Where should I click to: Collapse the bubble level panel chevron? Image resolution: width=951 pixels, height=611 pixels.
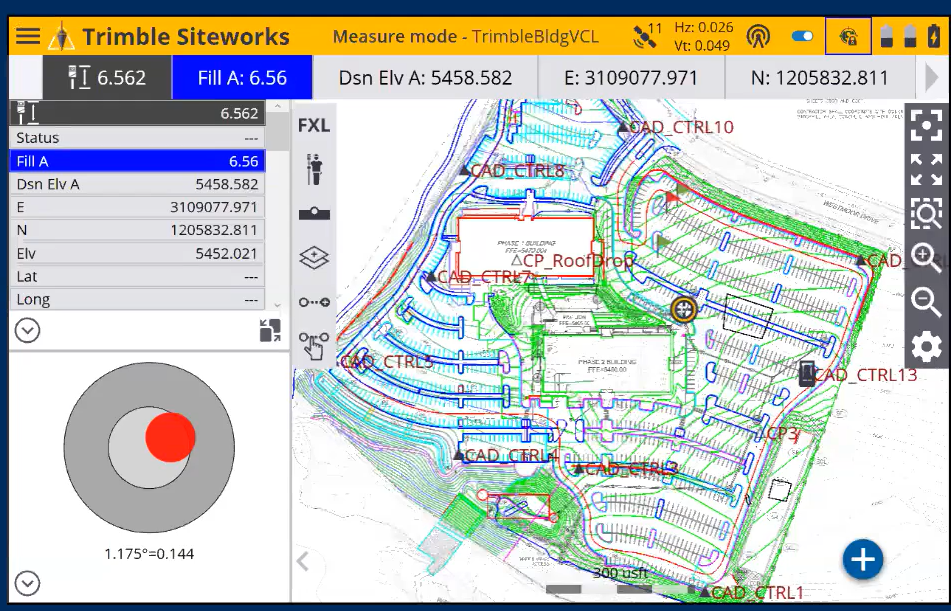click(27, 584)
